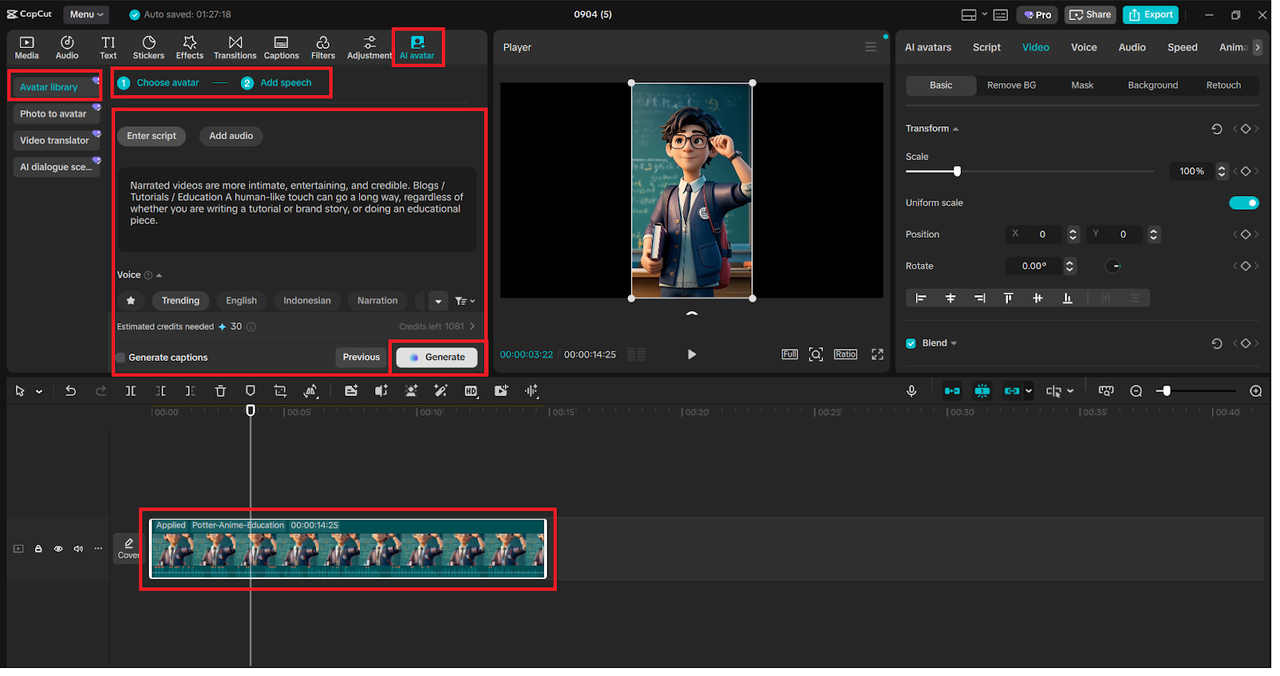The height and width of the screenshot is (676, 1280).
Task: Delete the selected clip with trash icon
Action: (x=220, y=391)
